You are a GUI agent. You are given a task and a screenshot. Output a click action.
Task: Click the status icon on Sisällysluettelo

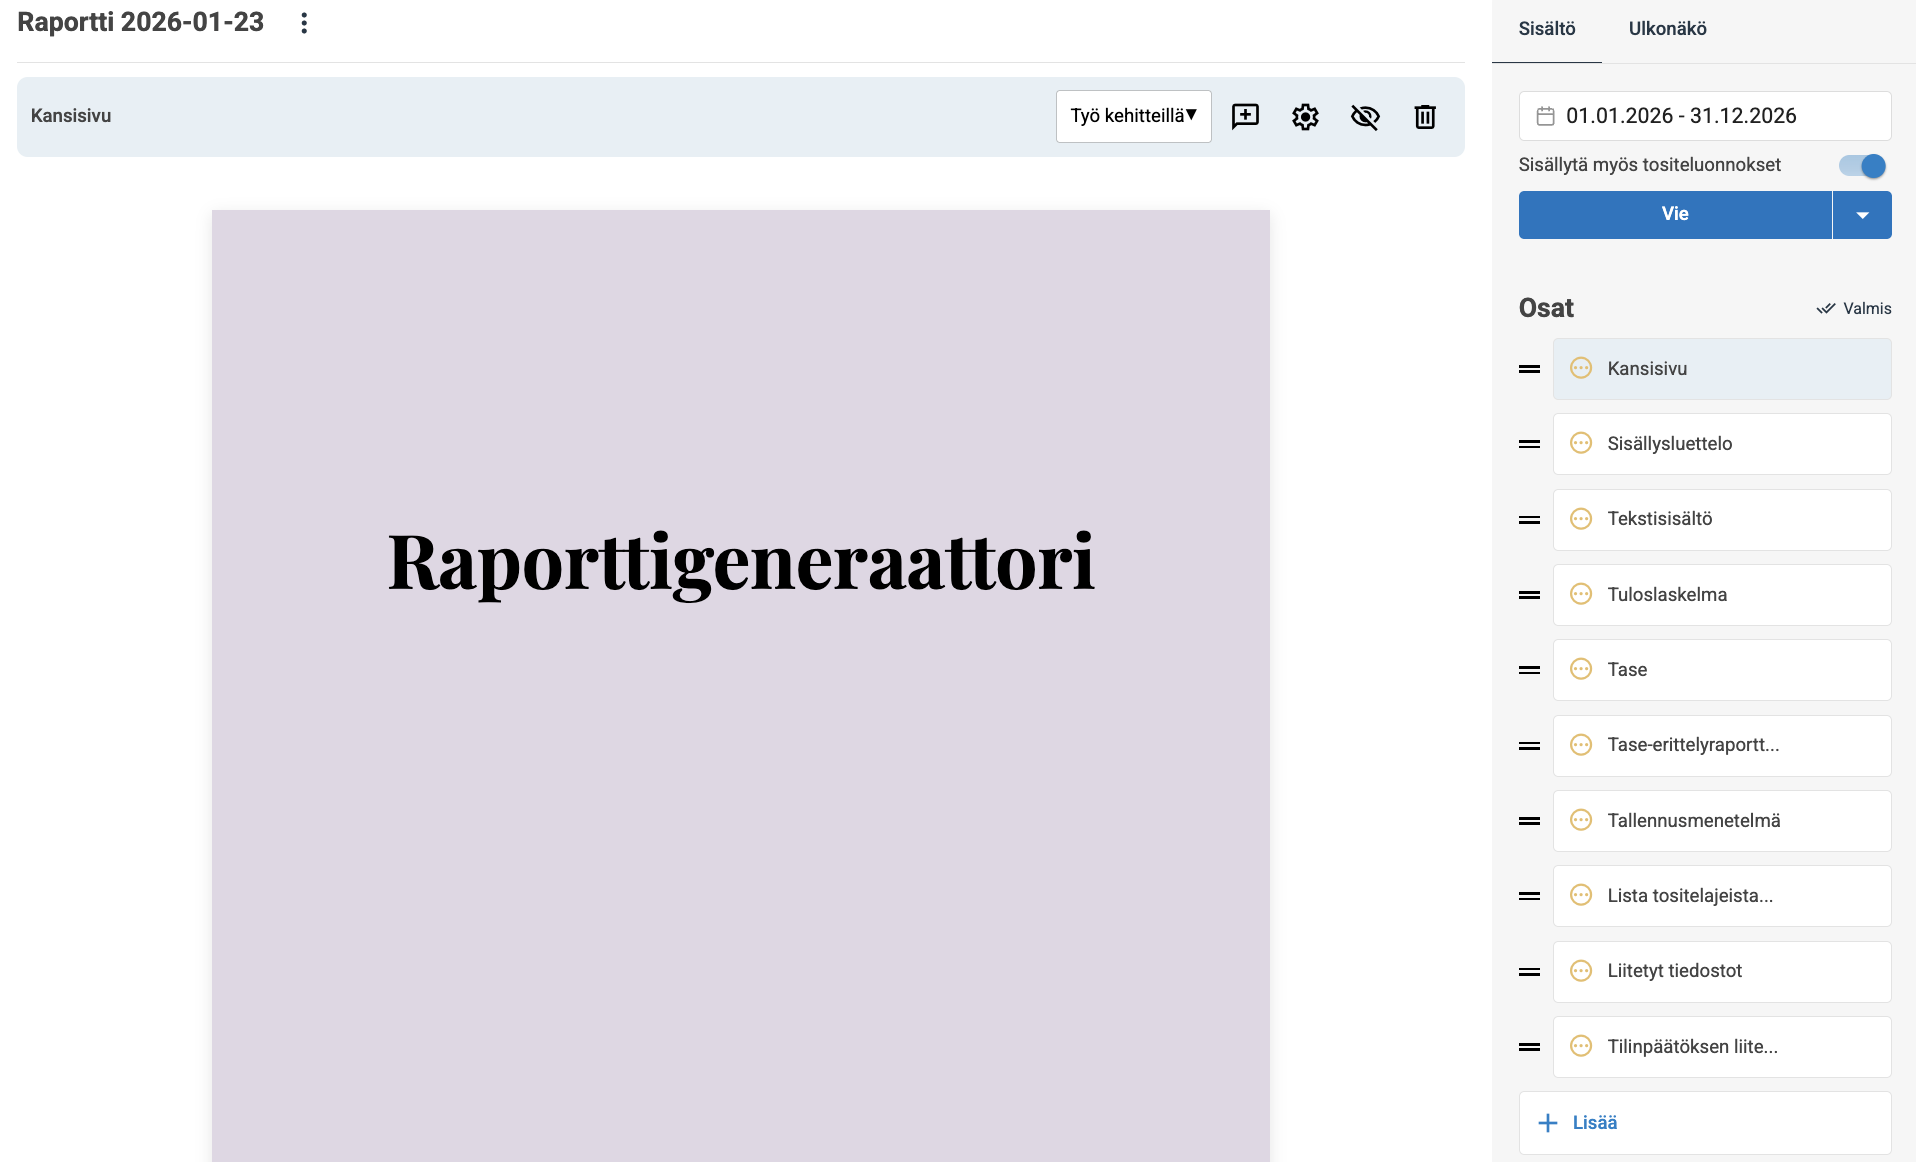click(x=1581, y=443)
